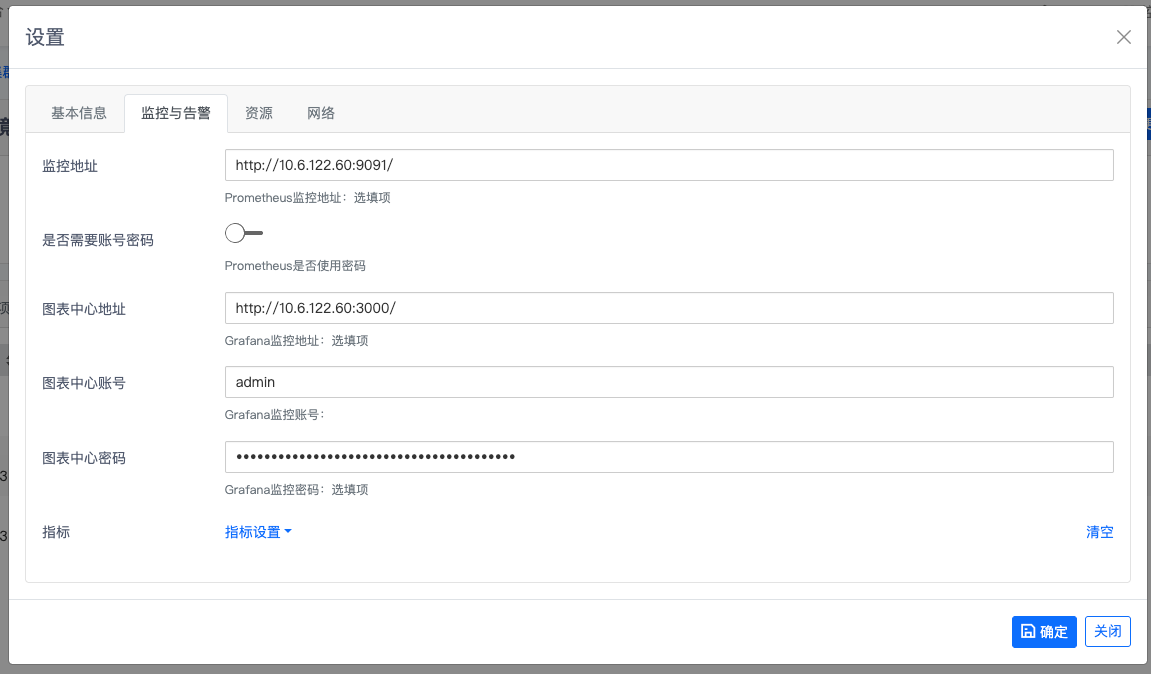Click the 监控地址 field label
The image size is (1151, 674).
click(x=70, y=166)
